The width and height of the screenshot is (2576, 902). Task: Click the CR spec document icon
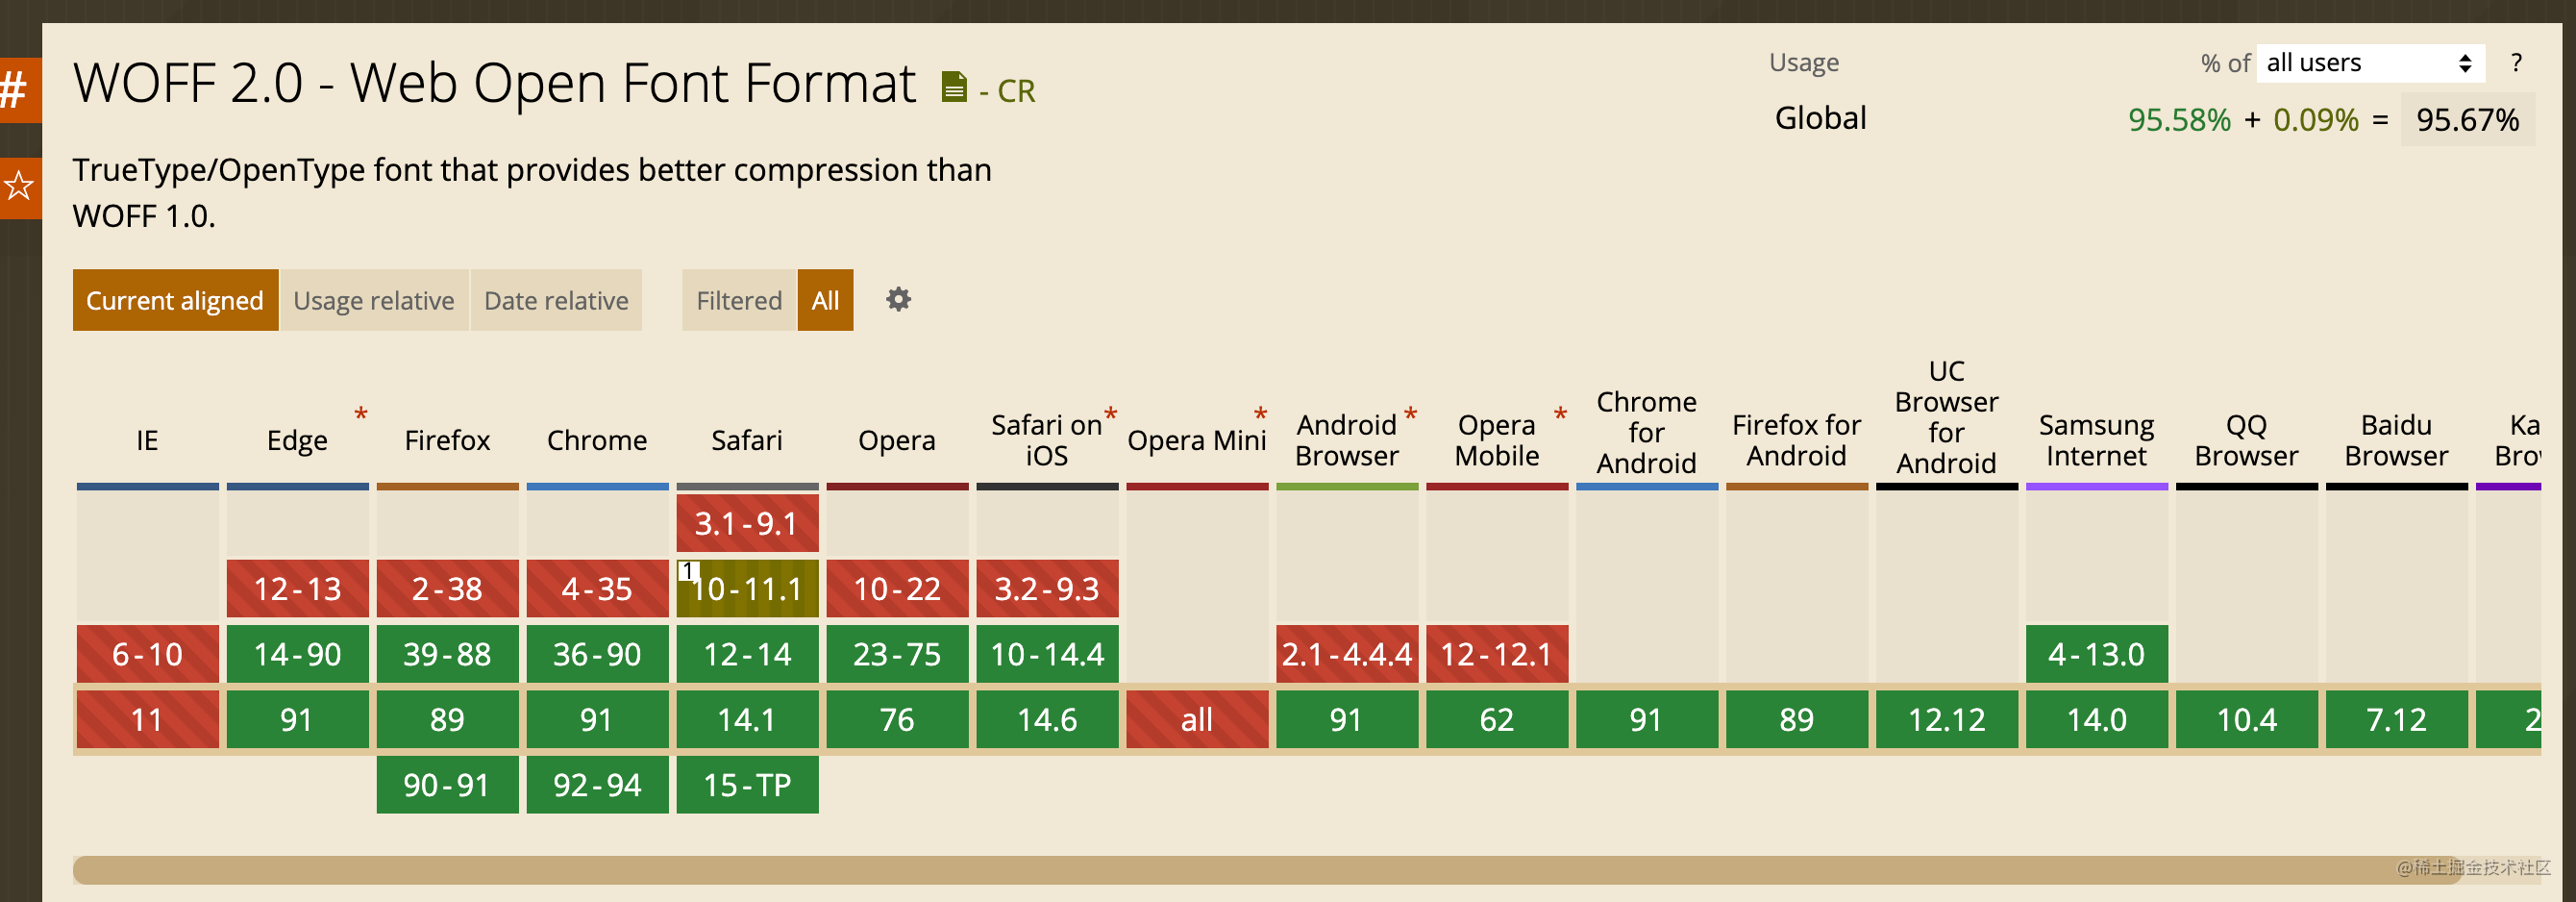pyautogui.click(x=954, y=88)
